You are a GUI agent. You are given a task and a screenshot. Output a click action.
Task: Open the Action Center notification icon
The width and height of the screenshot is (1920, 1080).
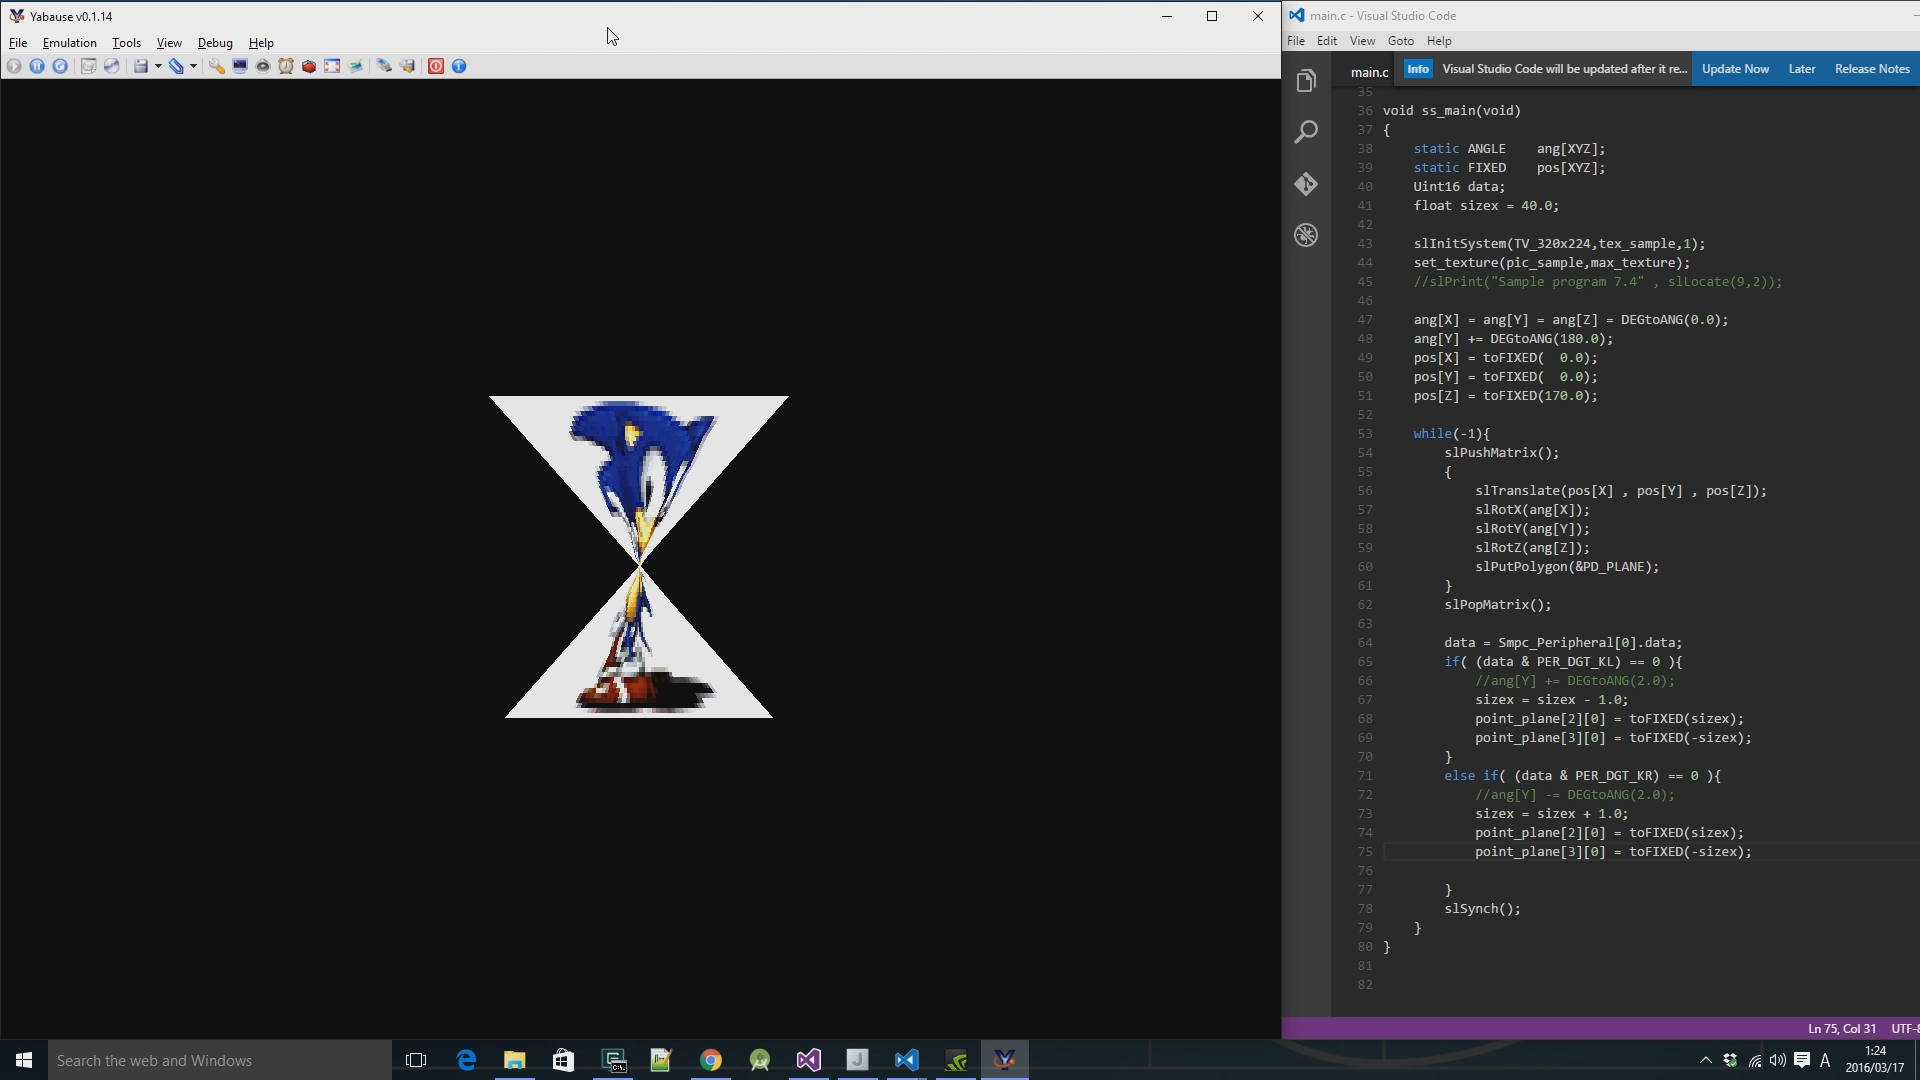tap(1801, 1061)
